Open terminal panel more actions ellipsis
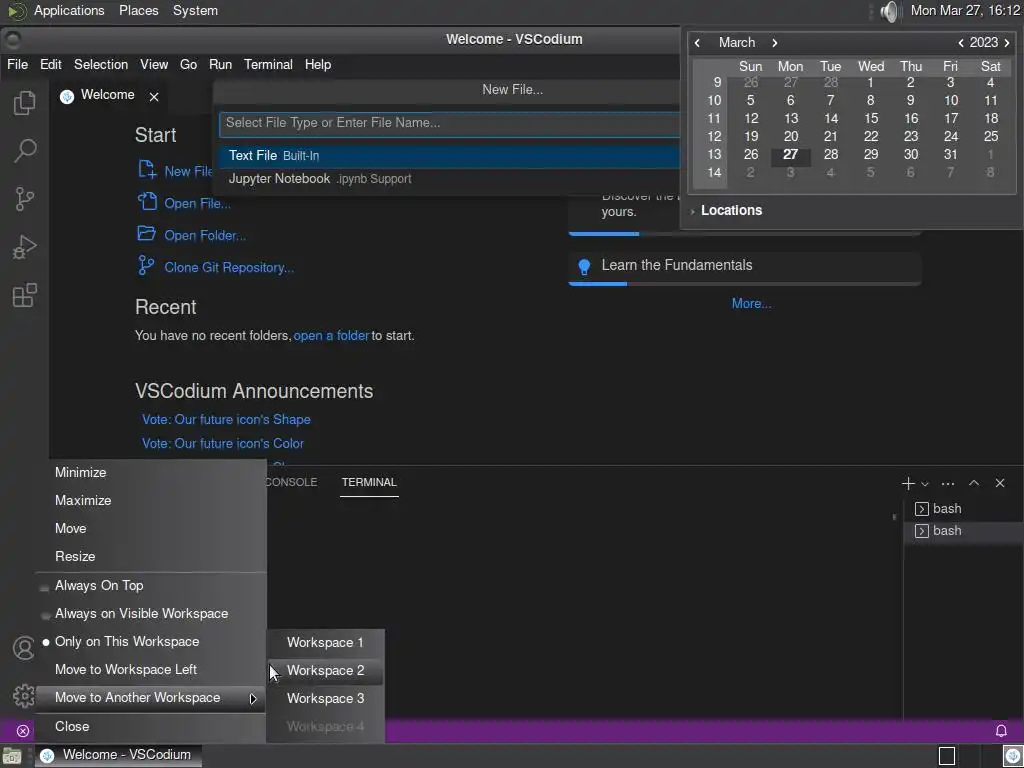 coord(948,483)
